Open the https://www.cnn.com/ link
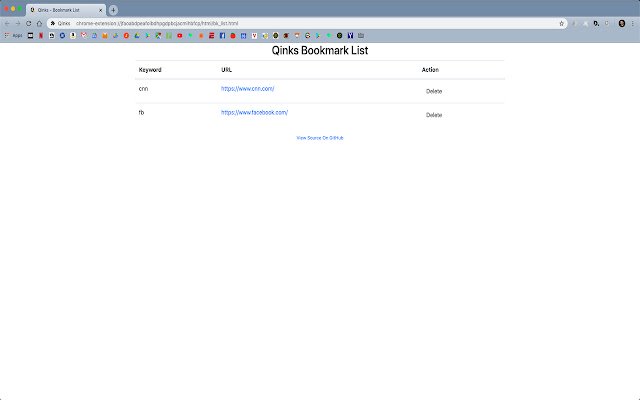This screenshot has height=400, width=640. 247,89
